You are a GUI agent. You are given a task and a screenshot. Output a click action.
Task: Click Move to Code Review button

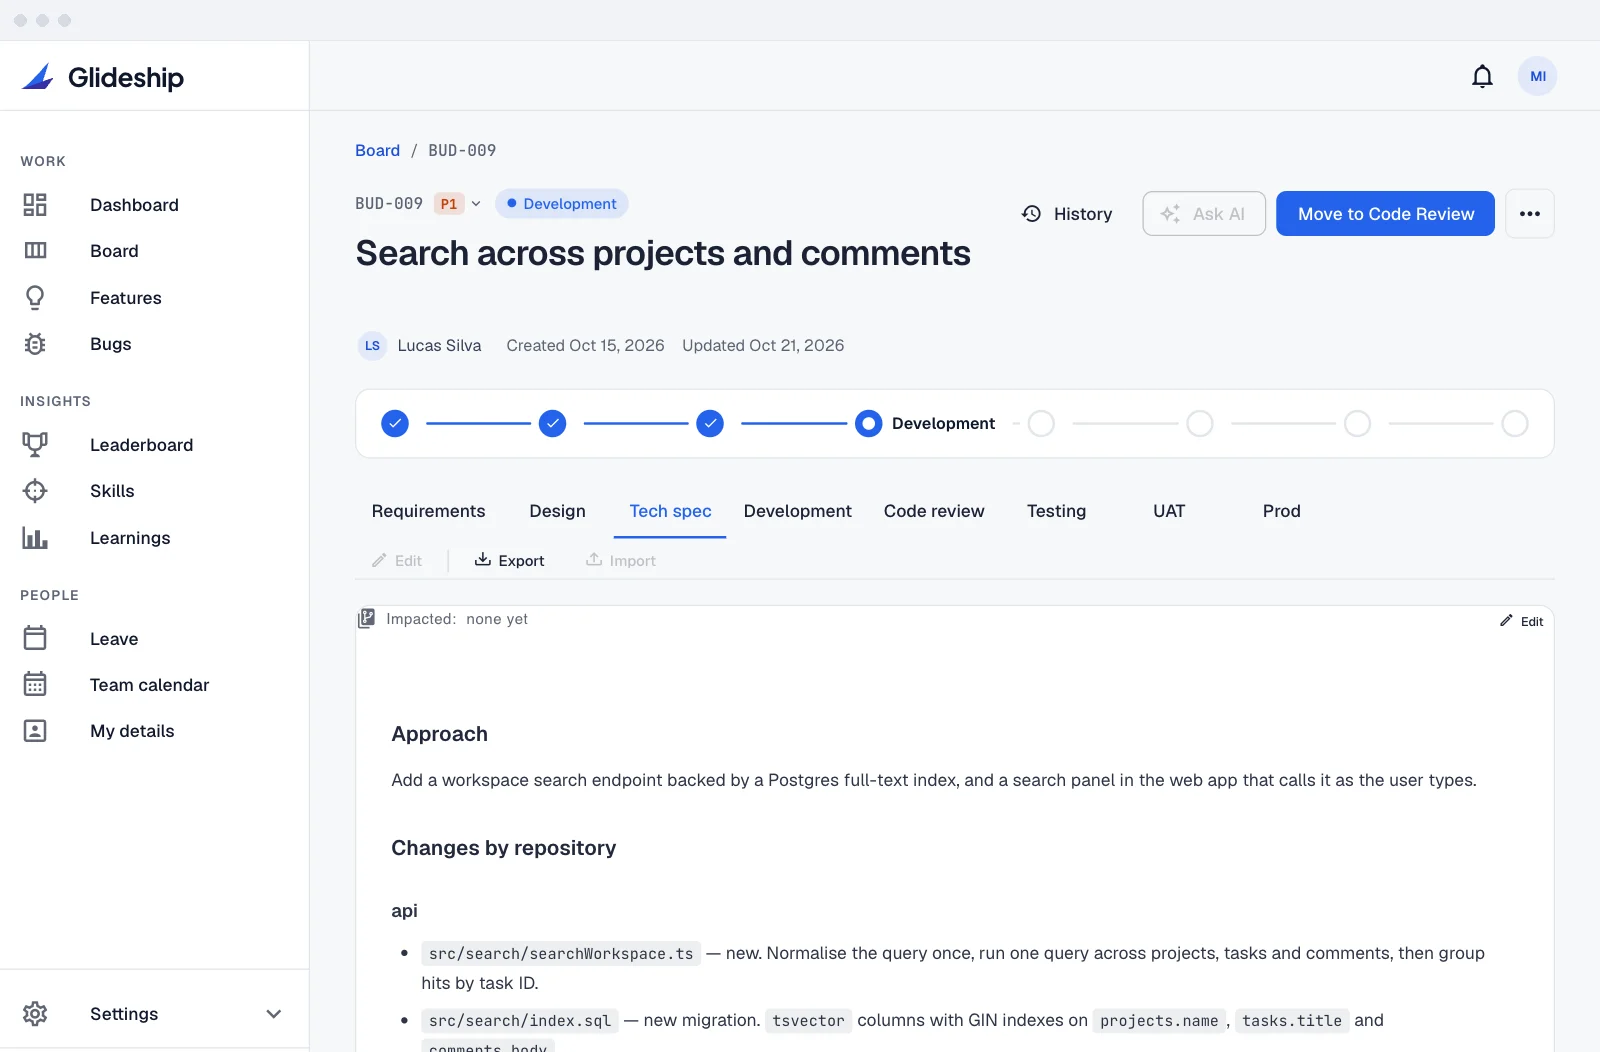(x=1385, y=214)
